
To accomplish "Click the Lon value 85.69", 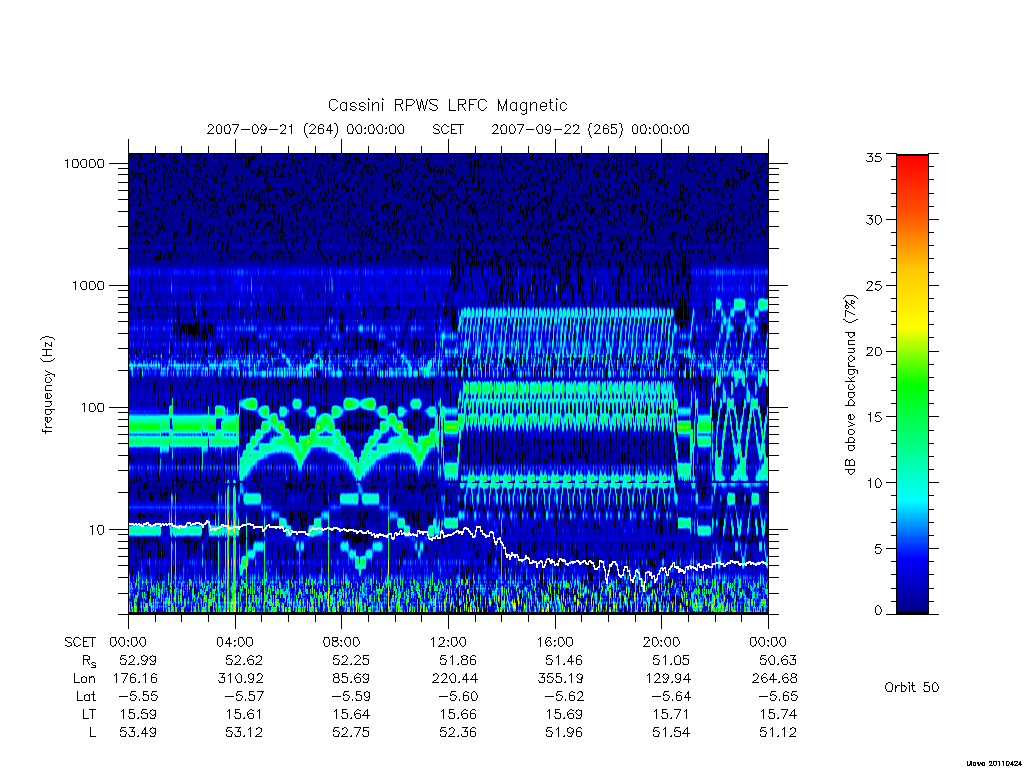I will tap(351, 679).
